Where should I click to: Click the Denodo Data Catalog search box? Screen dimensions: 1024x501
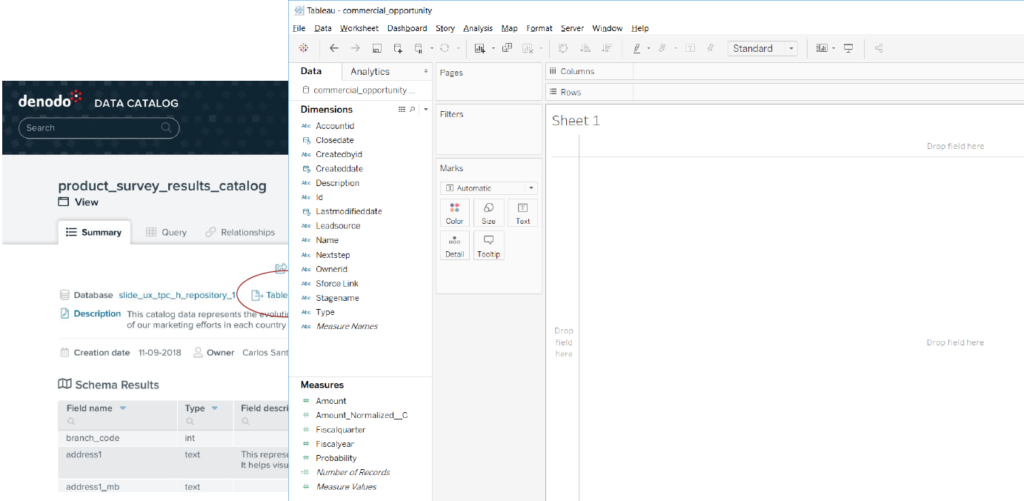point(99,128)
